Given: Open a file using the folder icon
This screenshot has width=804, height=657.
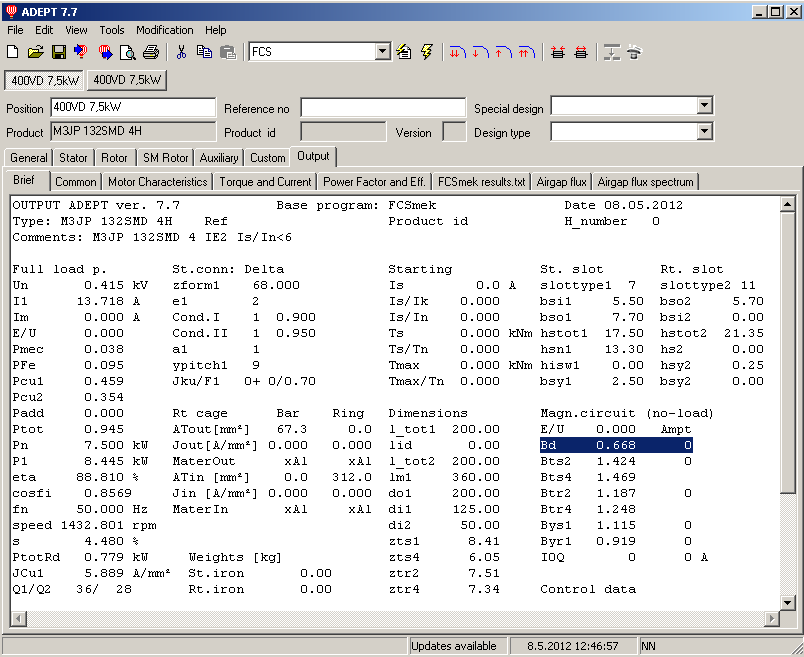Looking at the screenshot, I should click(x=35, y=52).
